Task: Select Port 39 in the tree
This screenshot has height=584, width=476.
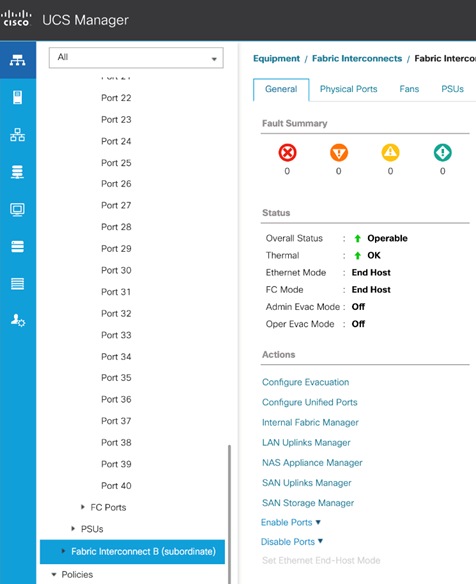Action: point(116,464)
